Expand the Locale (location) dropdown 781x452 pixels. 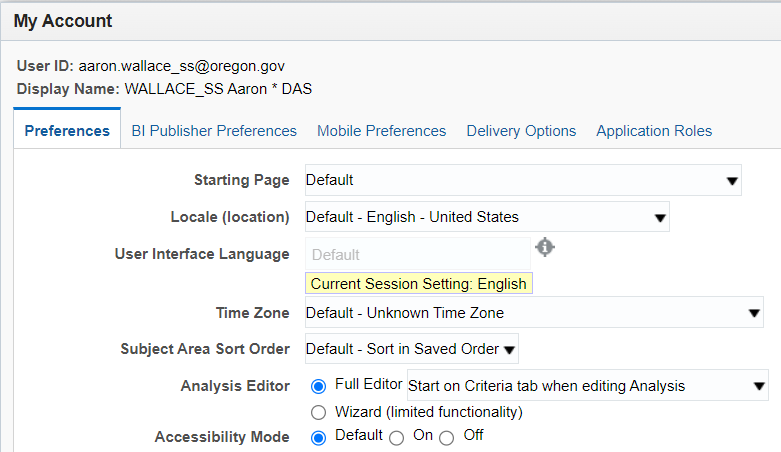click(x=487, y=217)
